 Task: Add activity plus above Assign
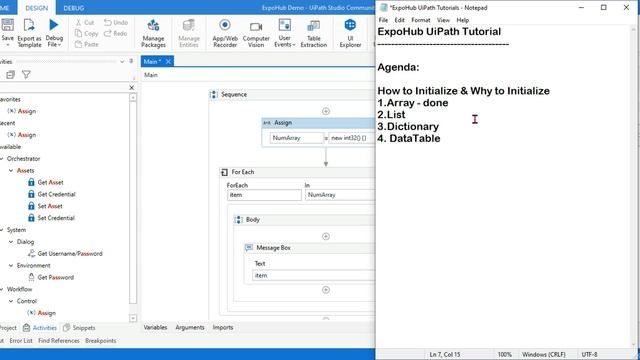coord(326,111)
